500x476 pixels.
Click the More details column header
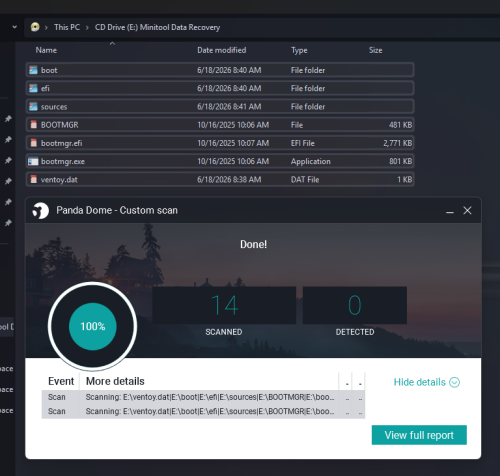tap(115, 381)
